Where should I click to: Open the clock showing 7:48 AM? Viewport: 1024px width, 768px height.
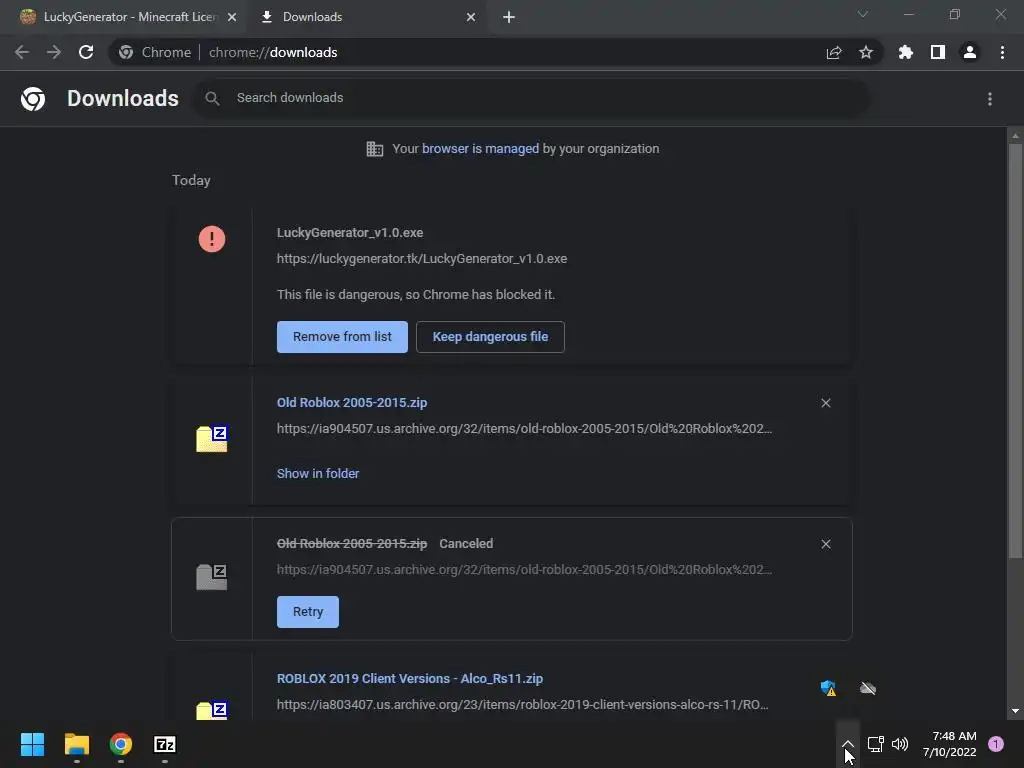point(950,744)
